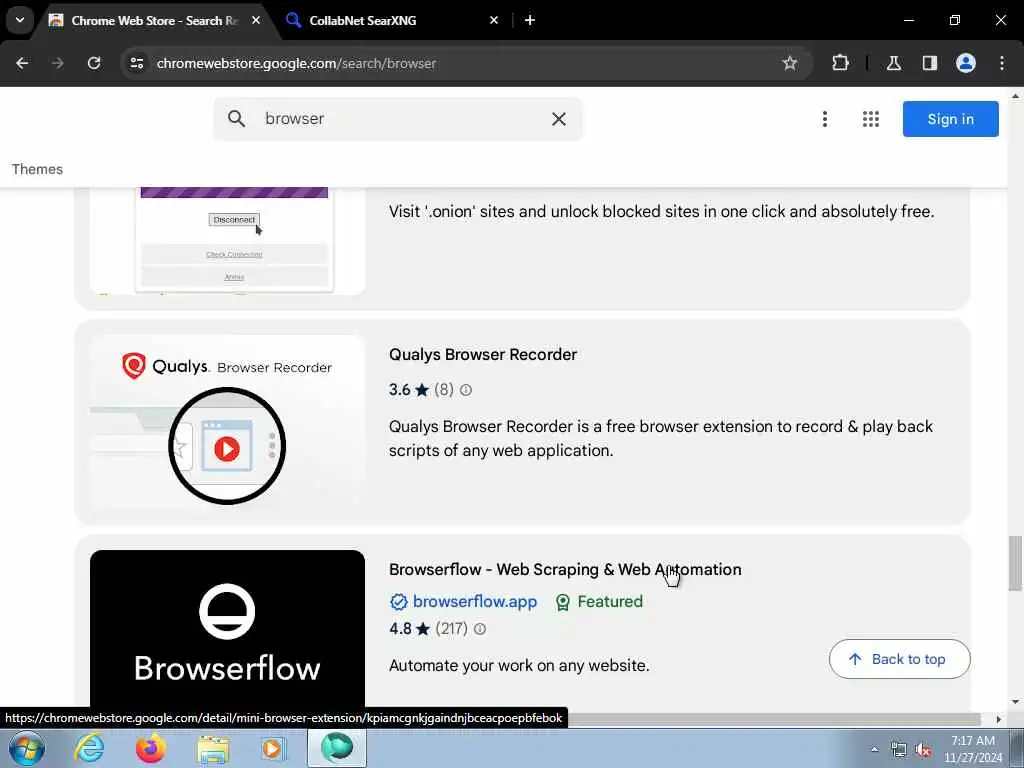The height and width of the screenshot is (768, 1024).
Task: Click the browser forward arrow
Action: click(58, 63)
